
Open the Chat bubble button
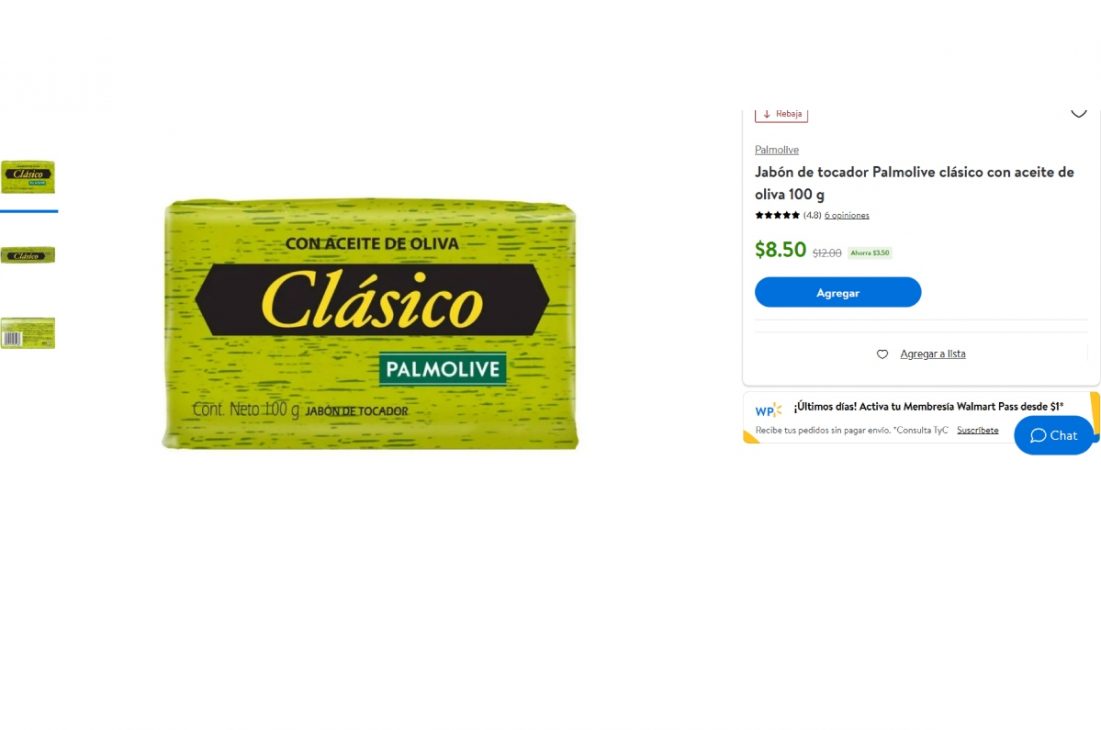[x=1053, y=435]
